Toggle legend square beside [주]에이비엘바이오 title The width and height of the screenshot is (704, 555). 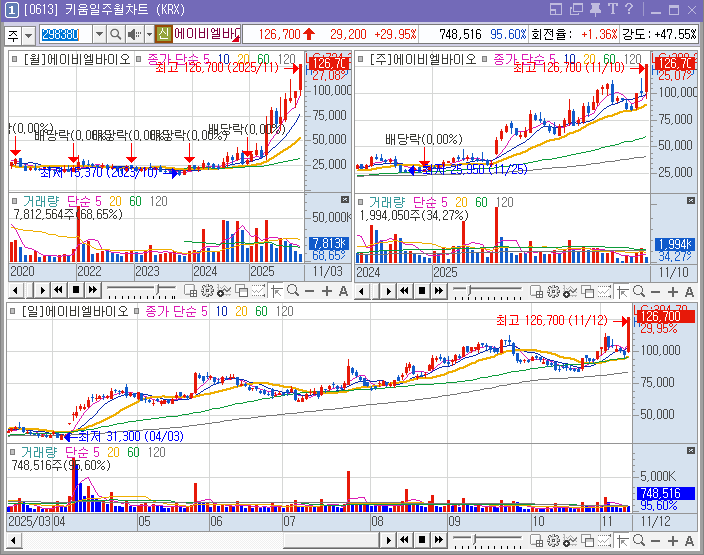coord(361,59)
